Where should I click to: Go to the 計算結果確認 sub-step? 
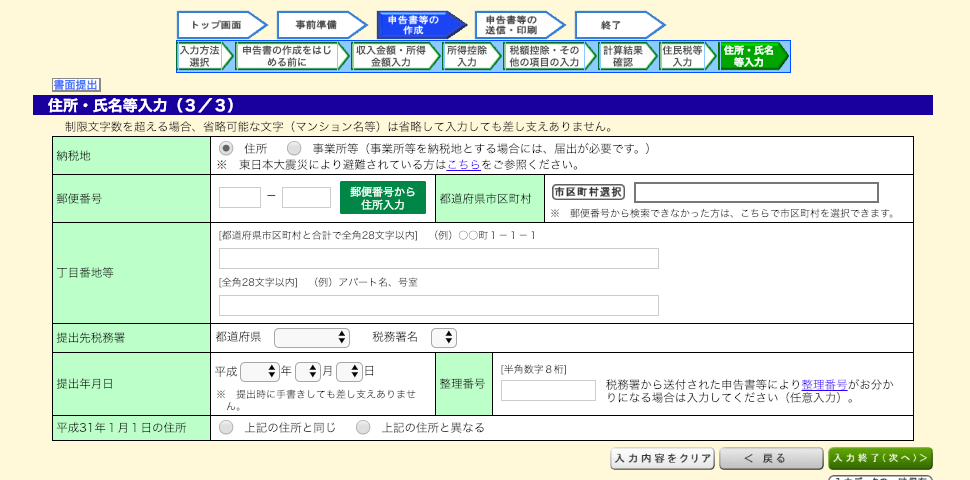click(625, 56)
